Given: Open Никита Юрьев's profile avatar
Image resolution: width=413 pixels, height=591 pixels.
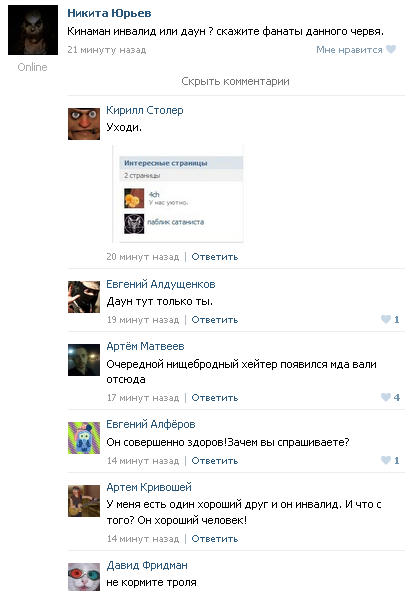Looking at the screenshot, I should 33,30.
